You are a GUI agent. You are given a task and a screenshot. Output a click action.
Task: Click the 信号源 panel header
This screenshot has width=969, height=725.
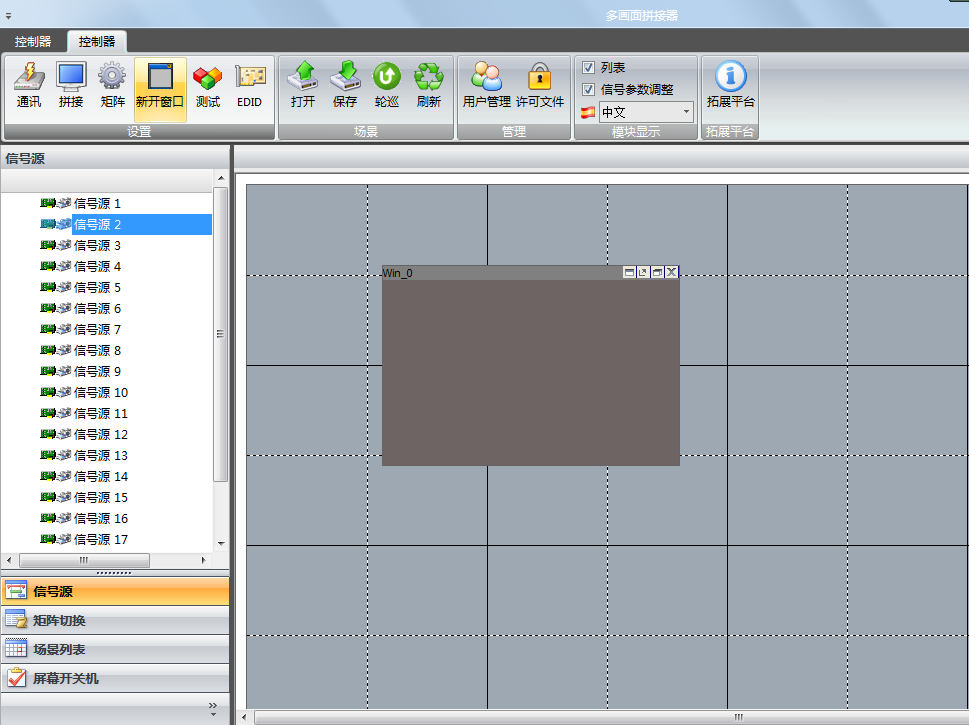[x=115, y=158]
